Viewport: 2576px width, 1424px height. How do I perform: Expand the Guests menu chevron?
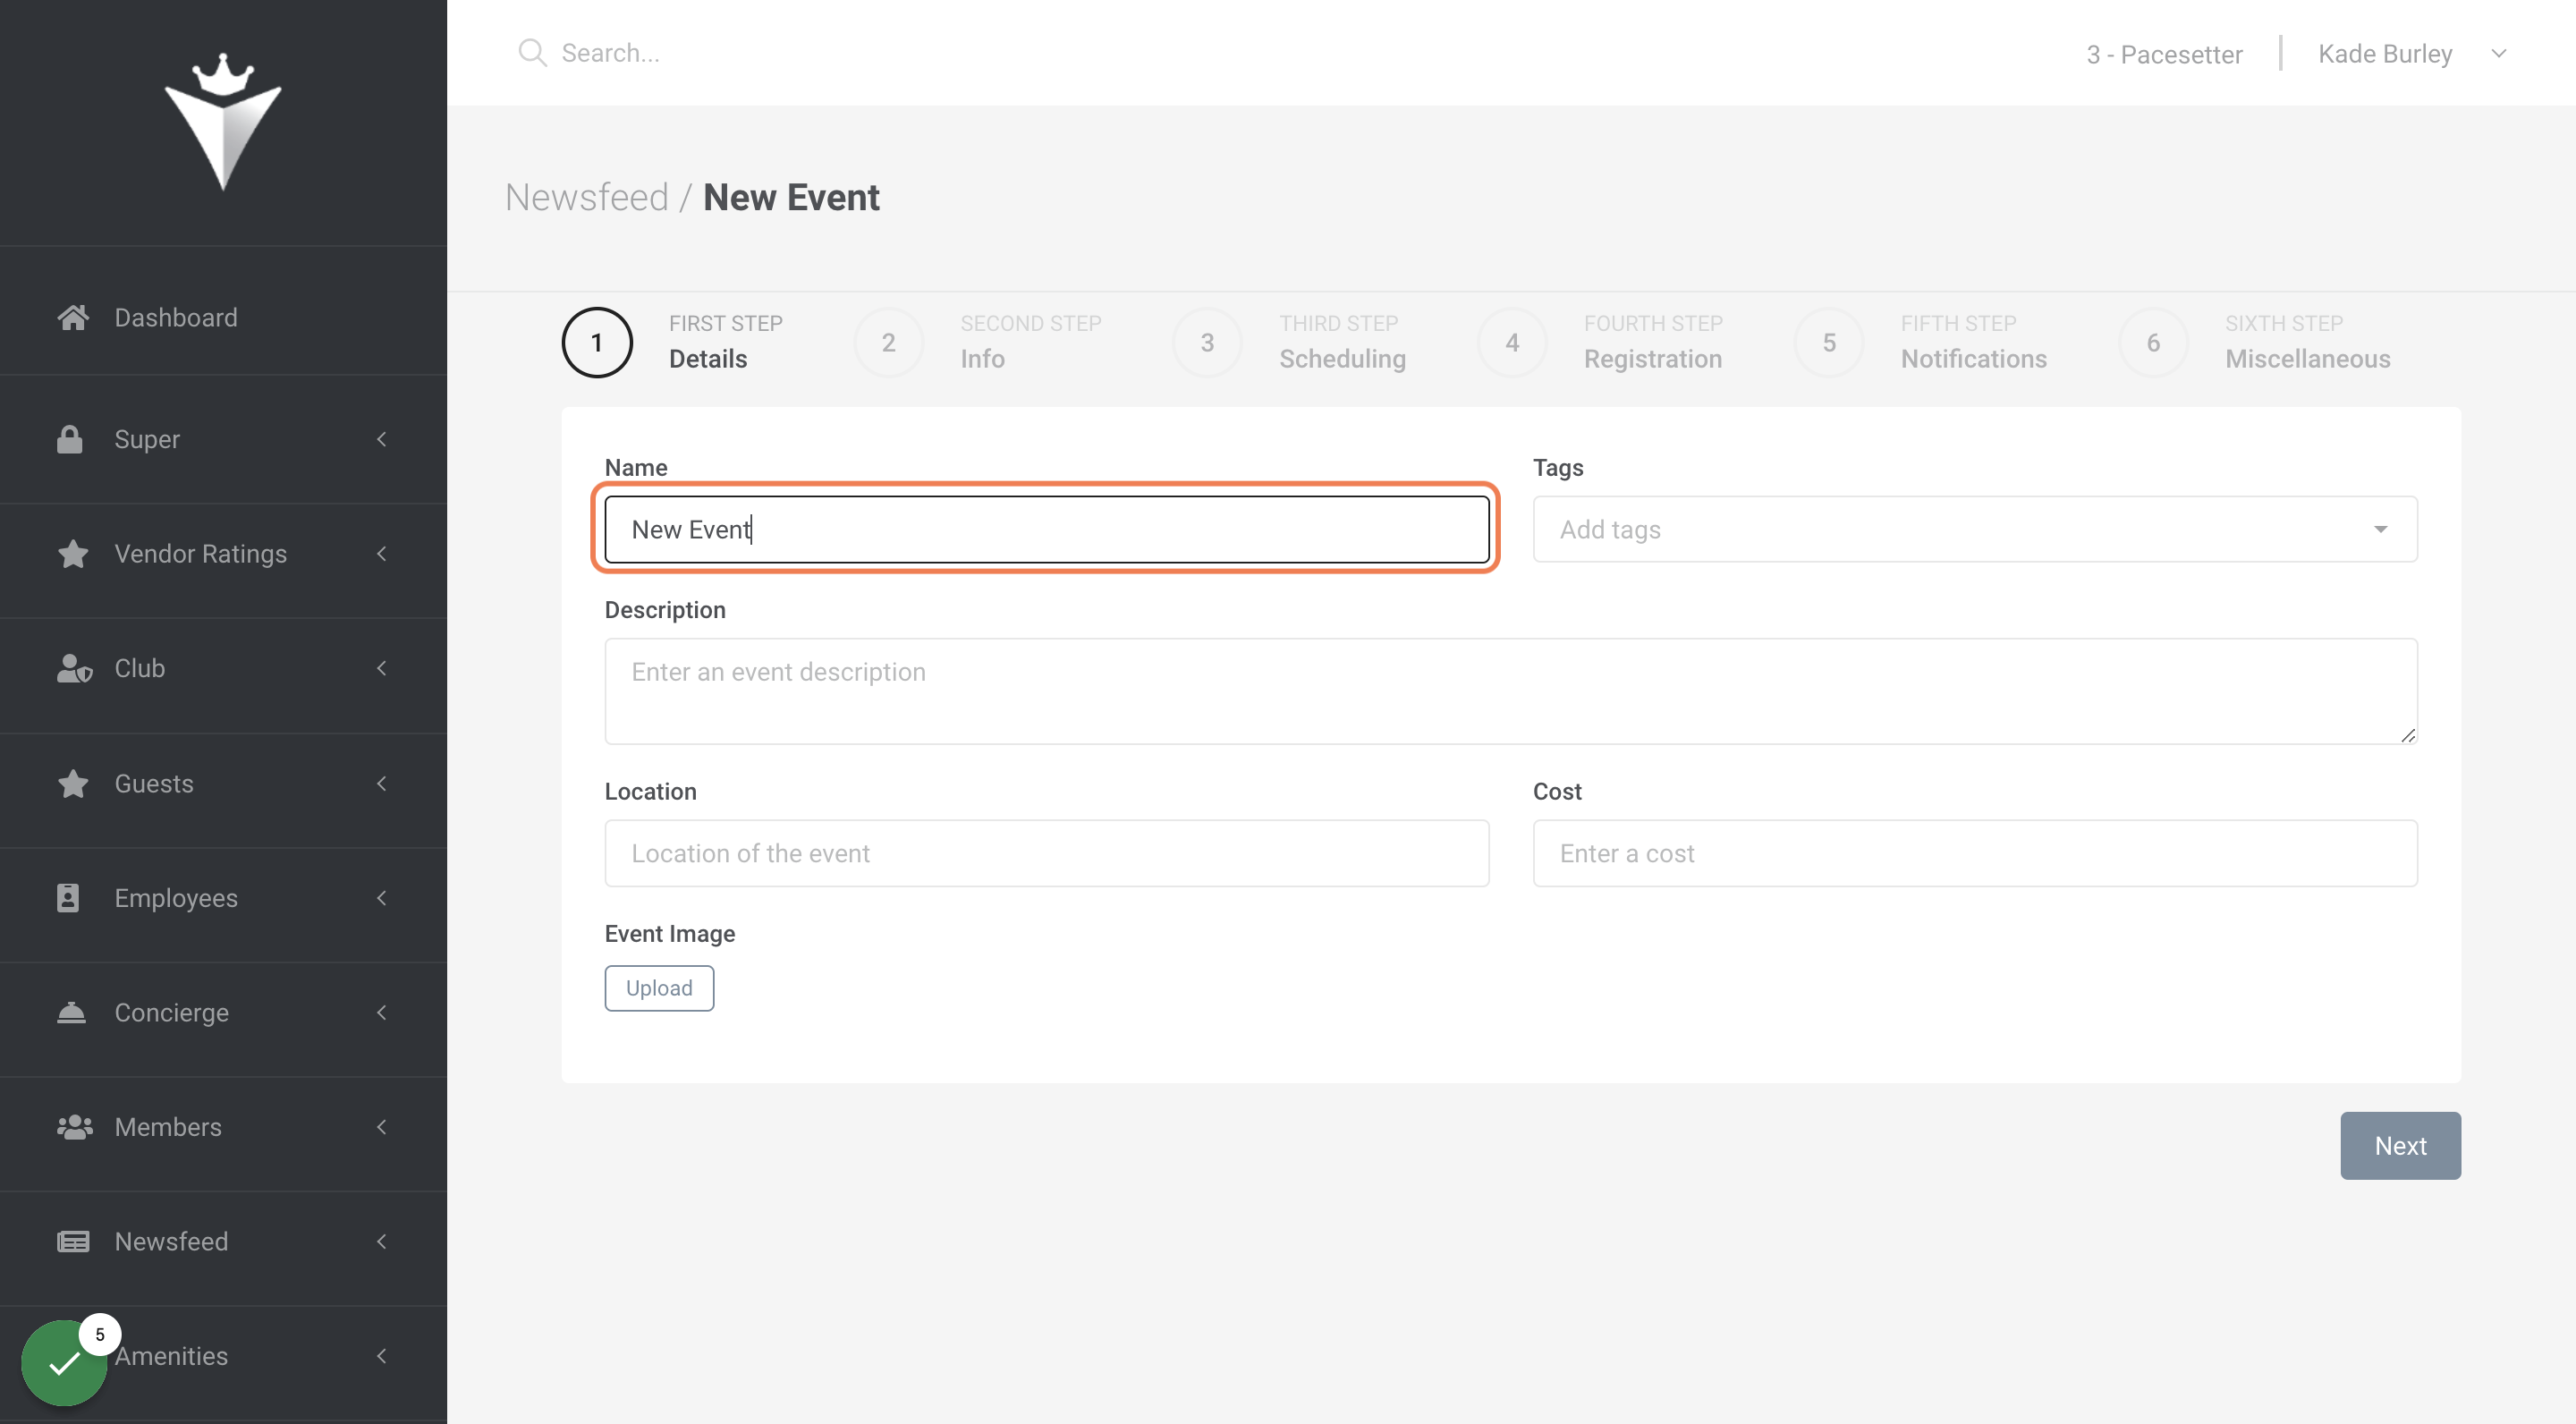381,783
